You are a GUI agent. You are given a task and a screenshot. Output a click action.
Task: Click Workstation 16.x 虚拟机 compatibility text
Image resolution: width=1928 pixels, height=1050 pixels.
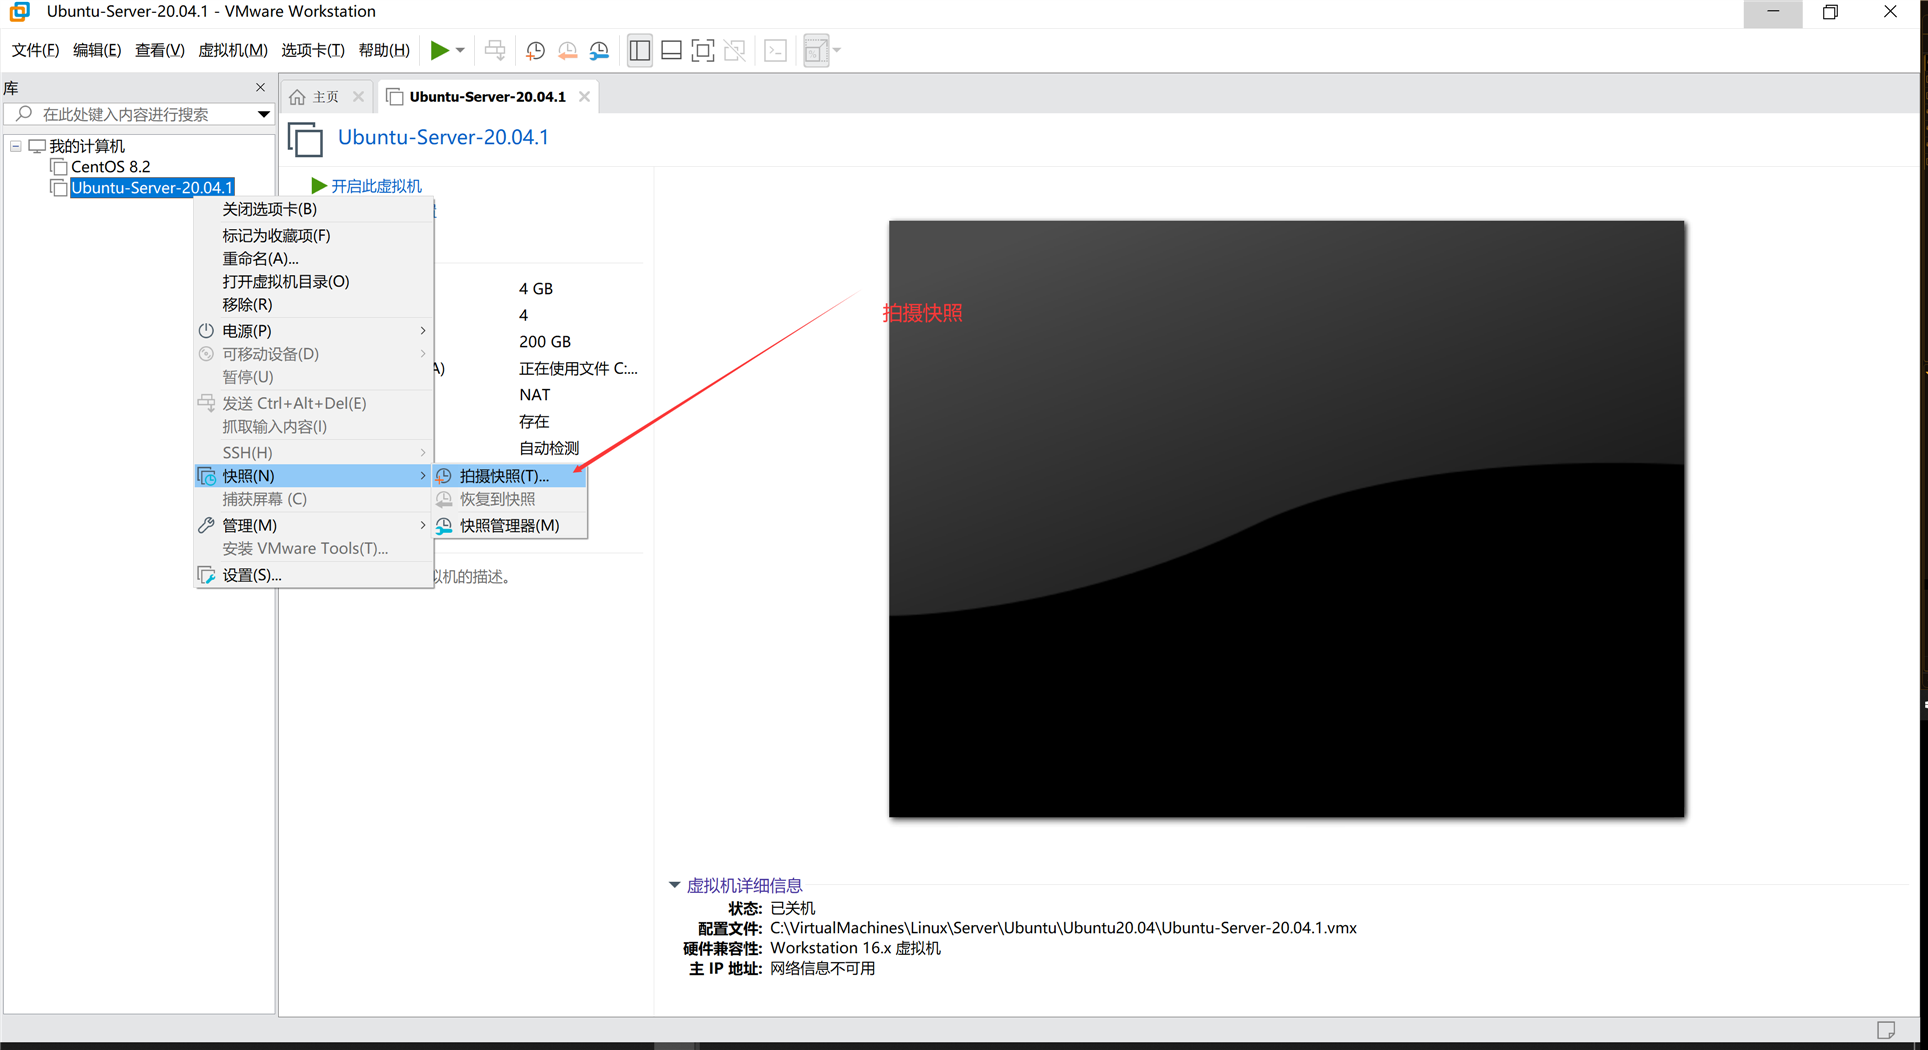855,948
